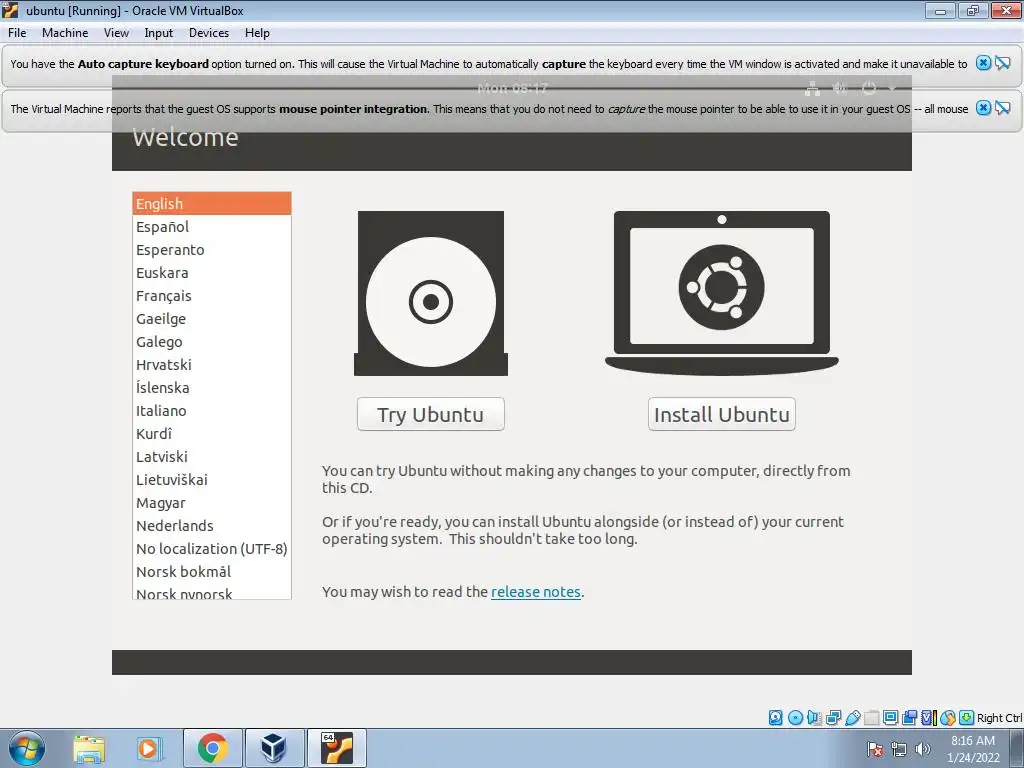
Task: Open the Ubuntu top bar power icon
Action: coord(869,88)
